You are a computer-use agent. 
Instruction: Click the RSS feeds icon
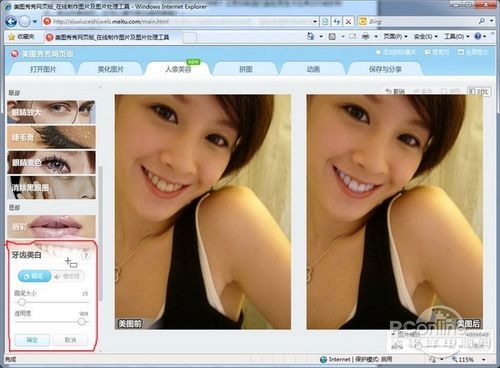pyautogui.click(x=332, y=36)
